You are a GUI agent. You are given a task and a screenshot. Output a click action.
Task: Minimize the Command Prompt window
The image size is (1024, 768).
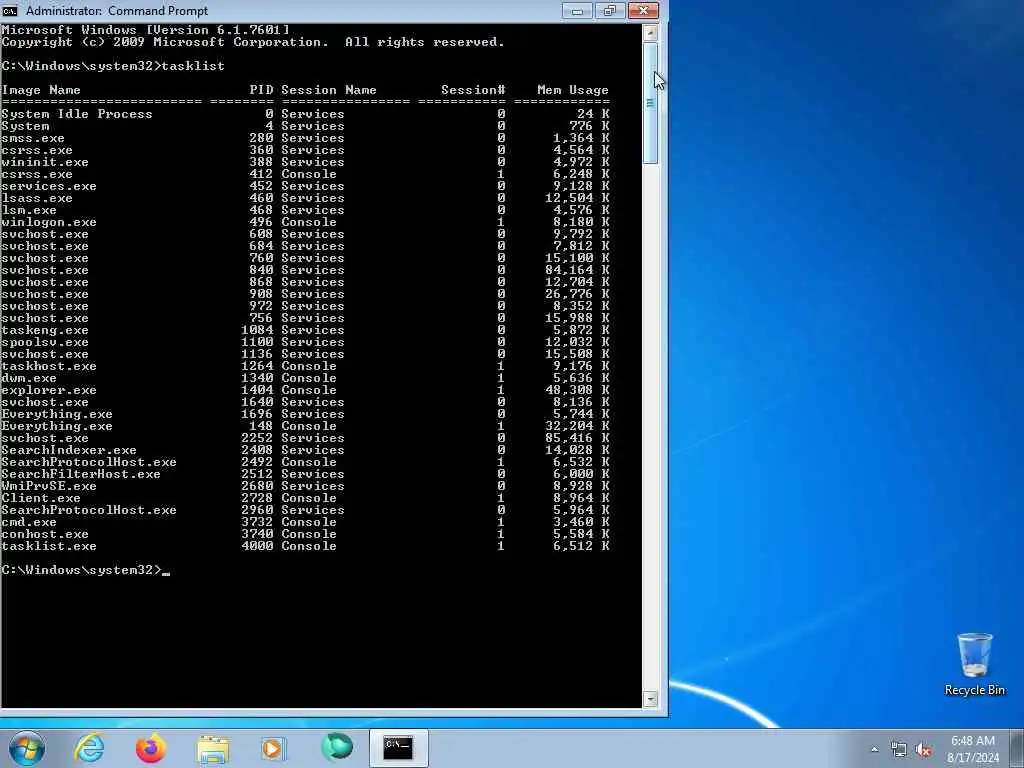(x=577, y=10)
